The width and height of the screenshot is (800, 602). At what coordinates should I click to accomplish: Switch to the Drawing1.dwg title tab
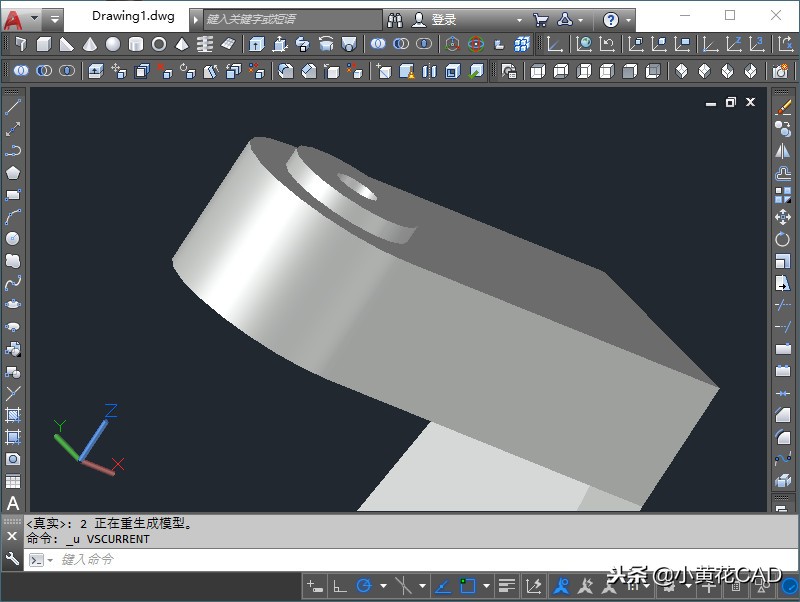coord(133,17)
